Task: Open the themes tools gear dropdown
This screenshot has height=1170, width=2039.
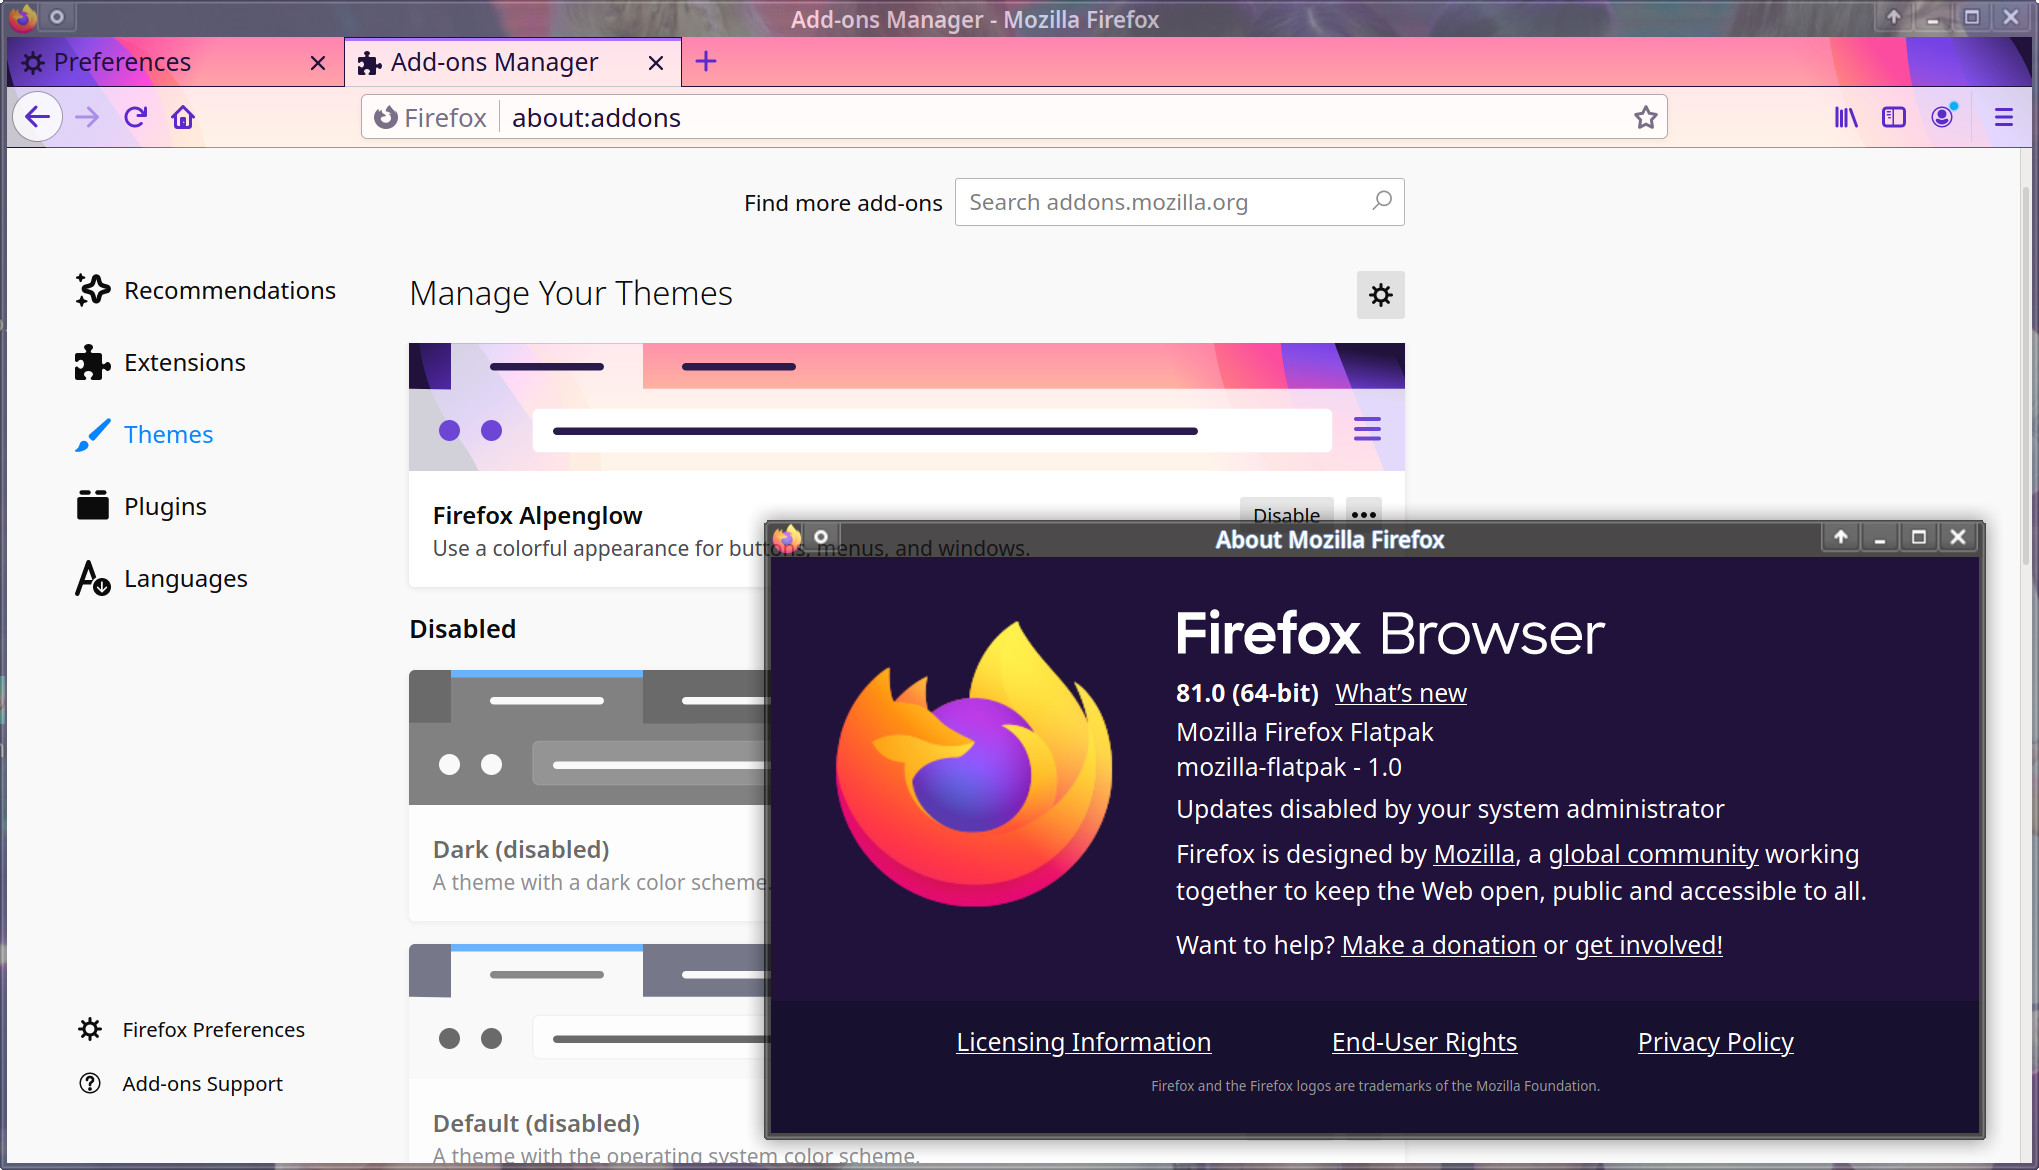Action: [x=1380, y=295]
